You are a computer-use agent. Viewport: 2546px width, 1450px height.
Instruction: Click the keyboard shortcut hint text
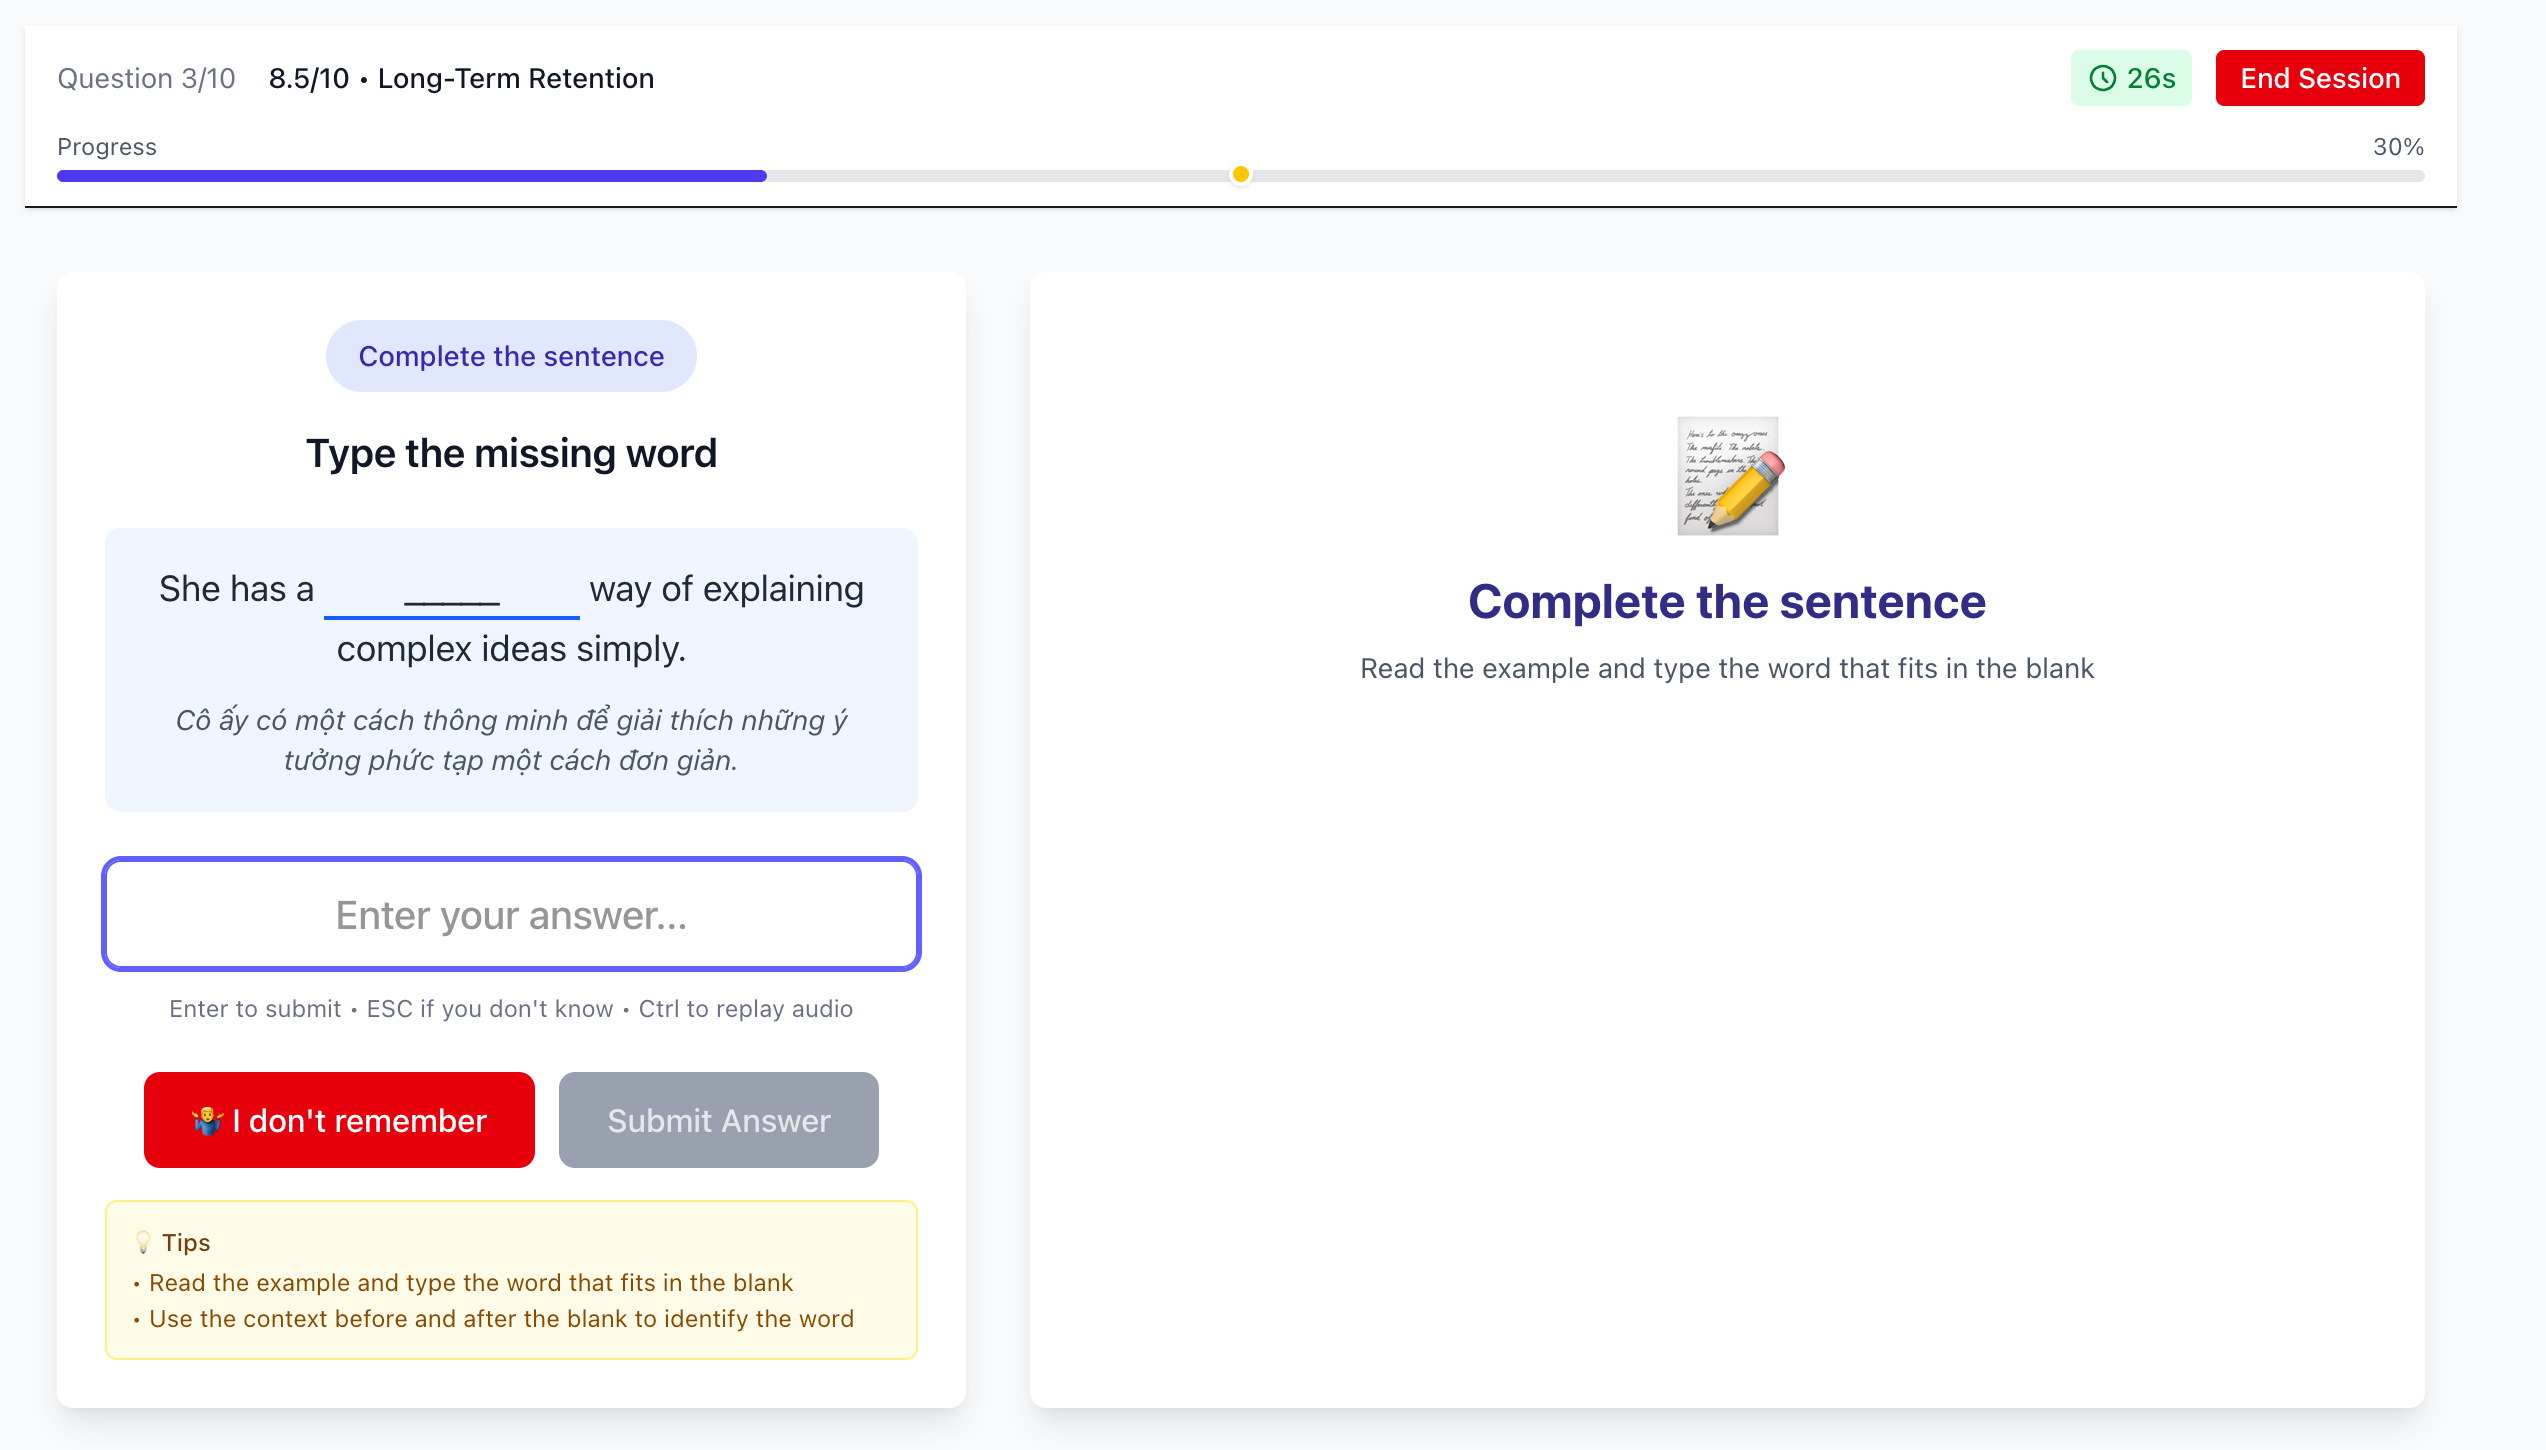(x=511, y=1009)
